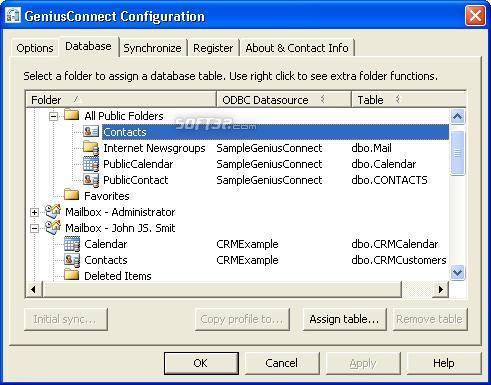Click the Assign table... button

click(x=344, y=319)
